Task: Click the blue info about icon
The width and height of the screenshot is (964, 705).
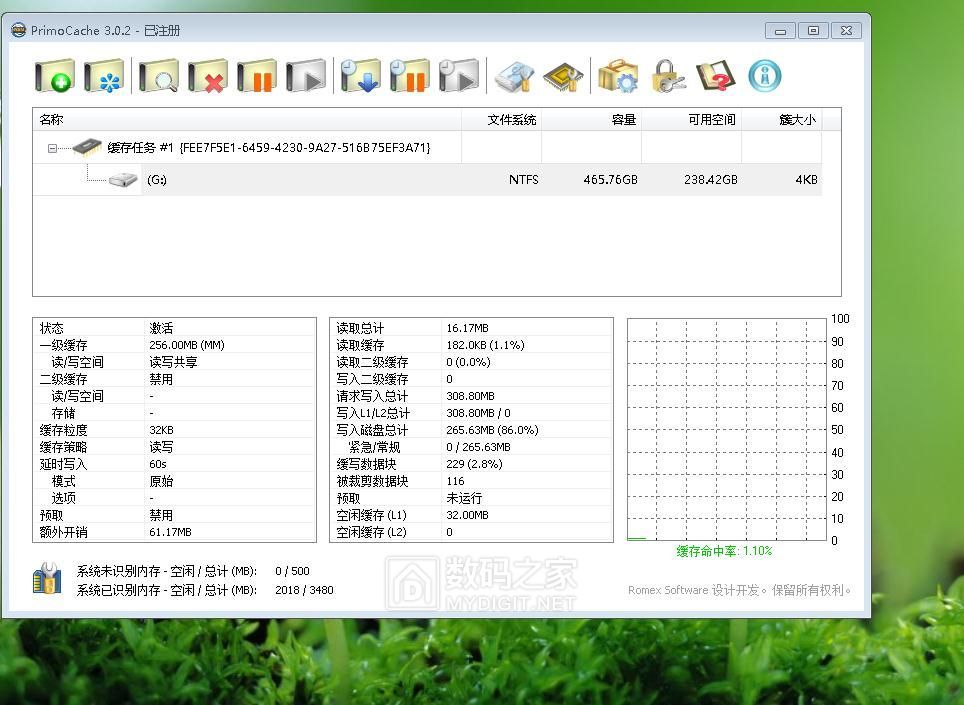Action: click(x=764, y=76)
